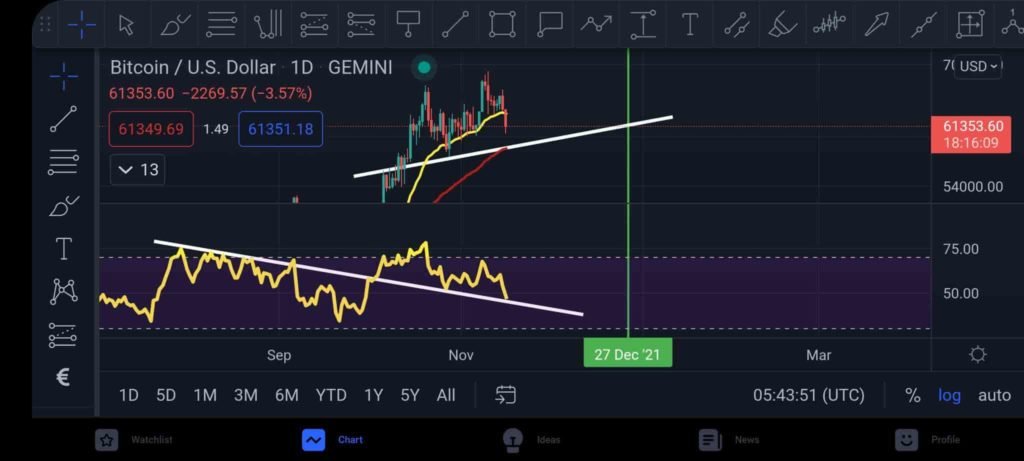Open the USD currency dropdown
This screenshot has width=1024, height=461.
click(x=979, y=66)
